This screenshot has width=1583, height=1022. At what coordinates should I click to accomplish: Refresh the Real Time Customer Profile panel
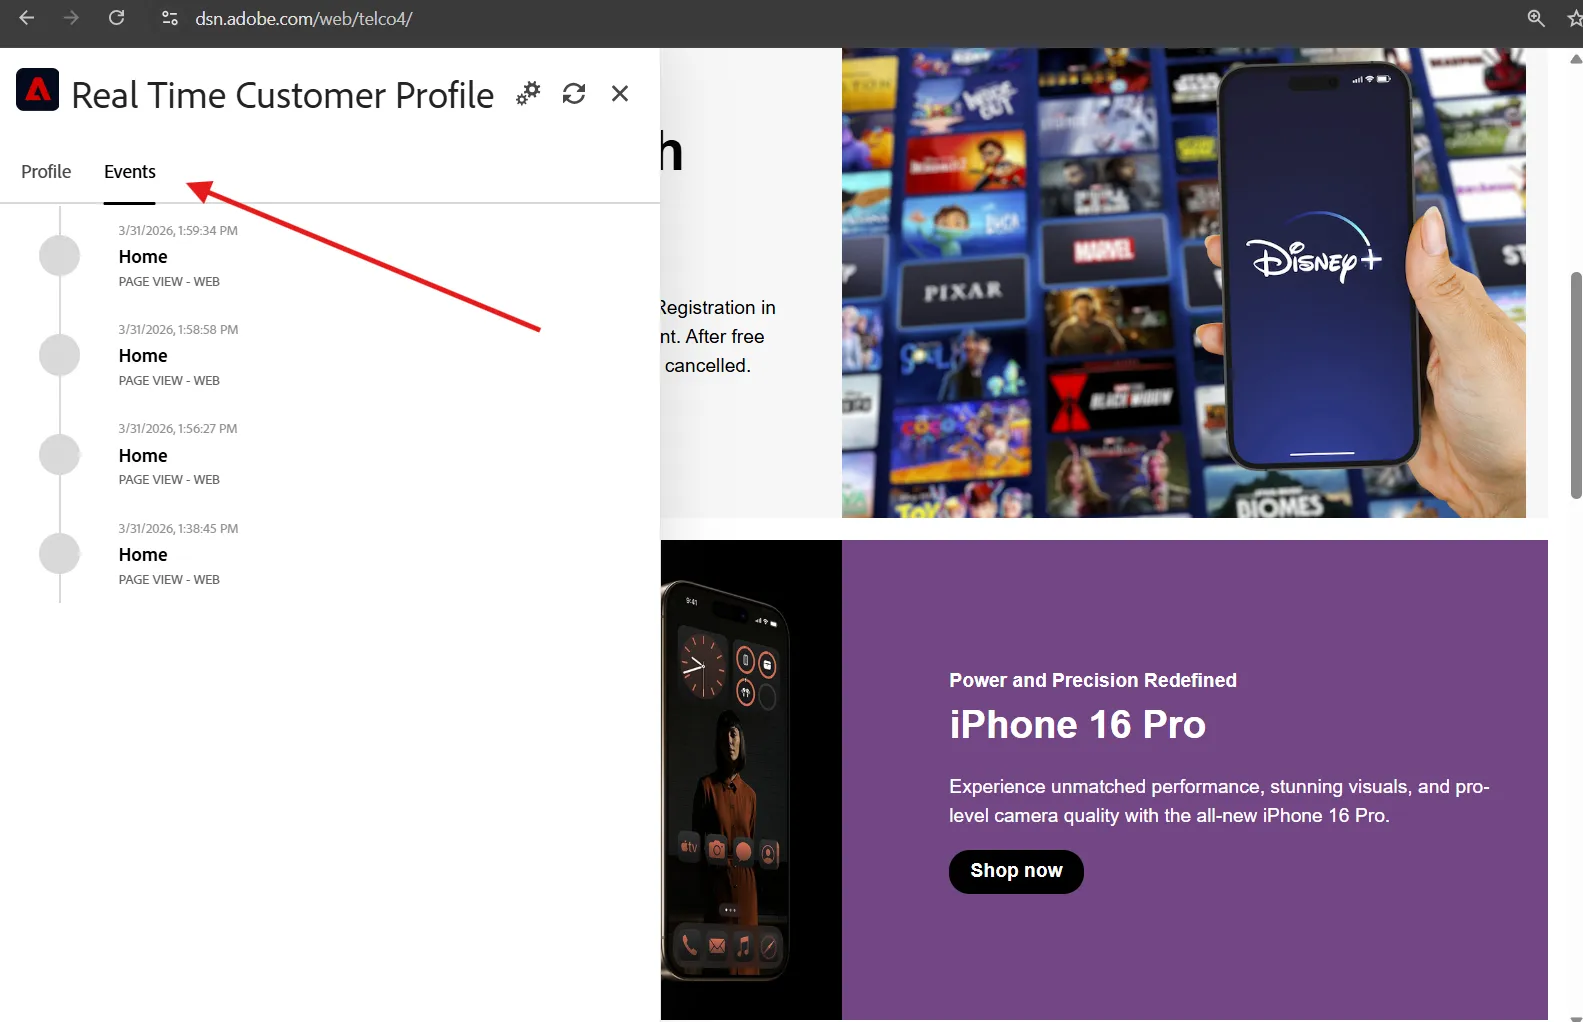pyautogui.click(x=574, y=93)
